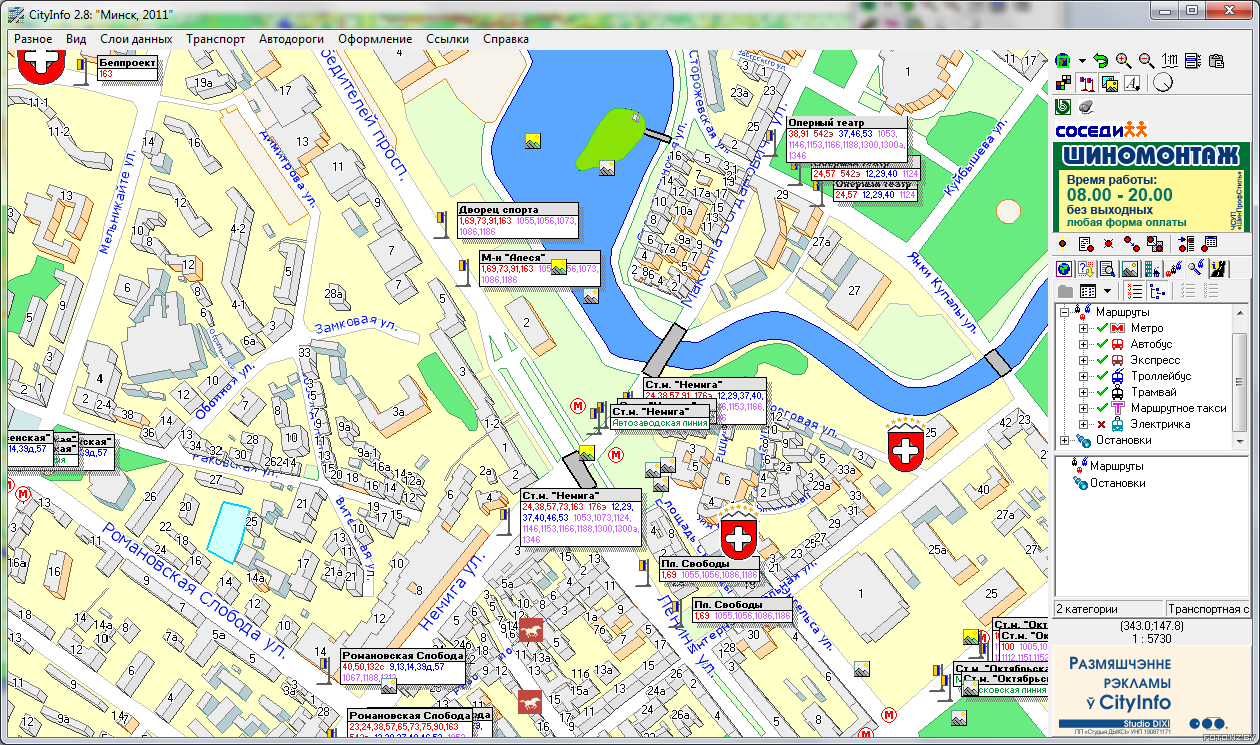The width and height of the screenshot is (1260, 745).
Task: Click the ШИНОМОНТАЖ advertisement banner
Action: tap(1151, 186)
